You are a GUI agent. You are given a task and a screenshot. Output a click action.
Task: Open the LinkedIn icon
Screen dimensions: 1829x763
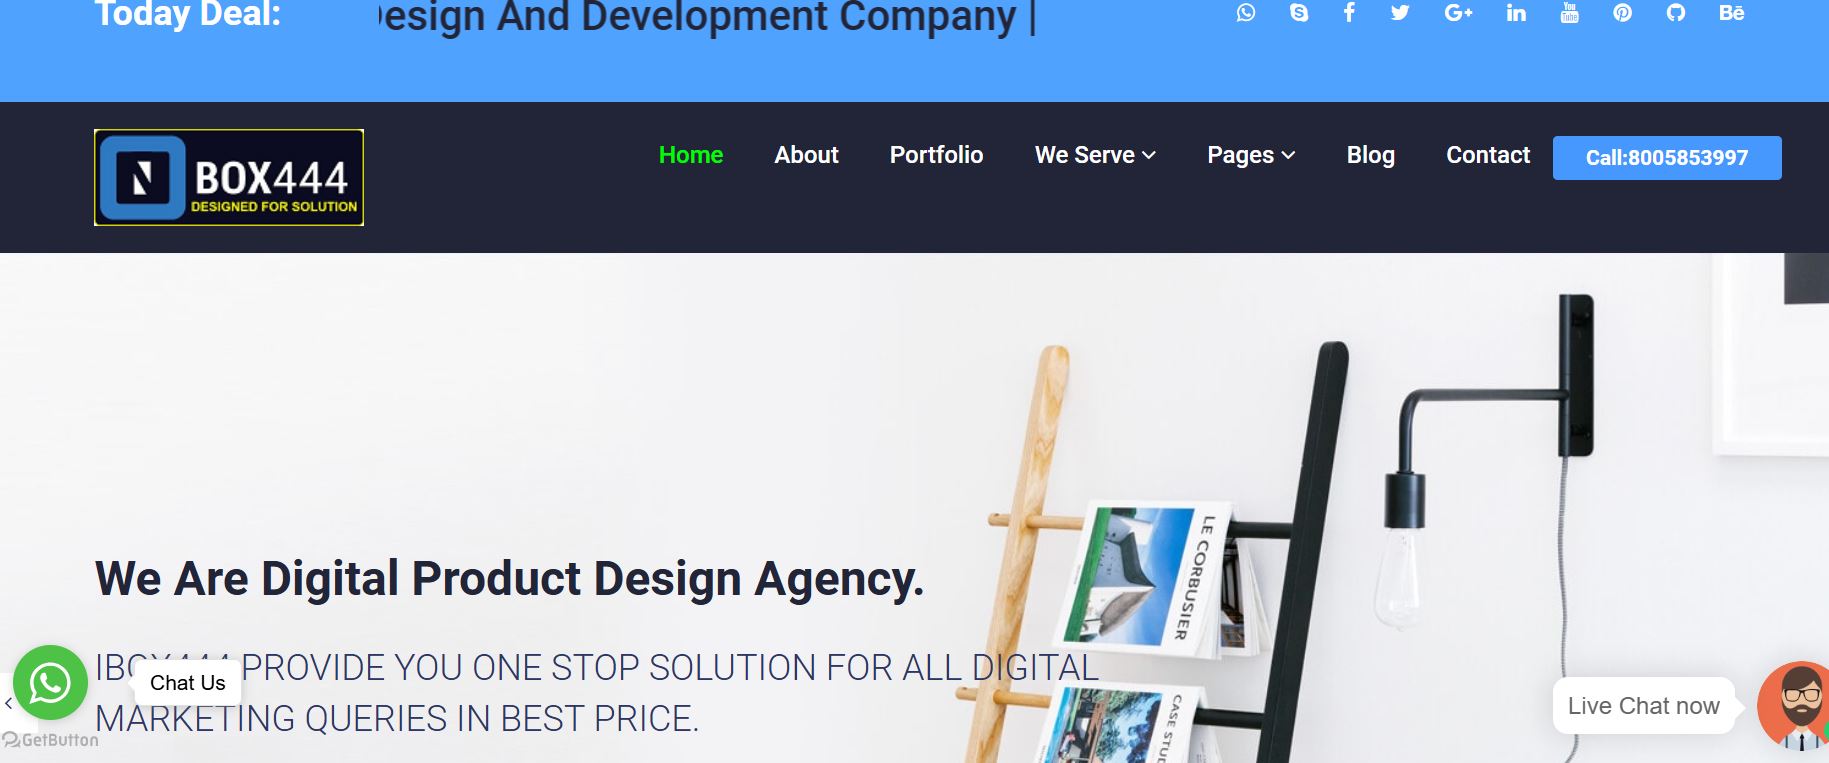click(x=1516, y=13)
